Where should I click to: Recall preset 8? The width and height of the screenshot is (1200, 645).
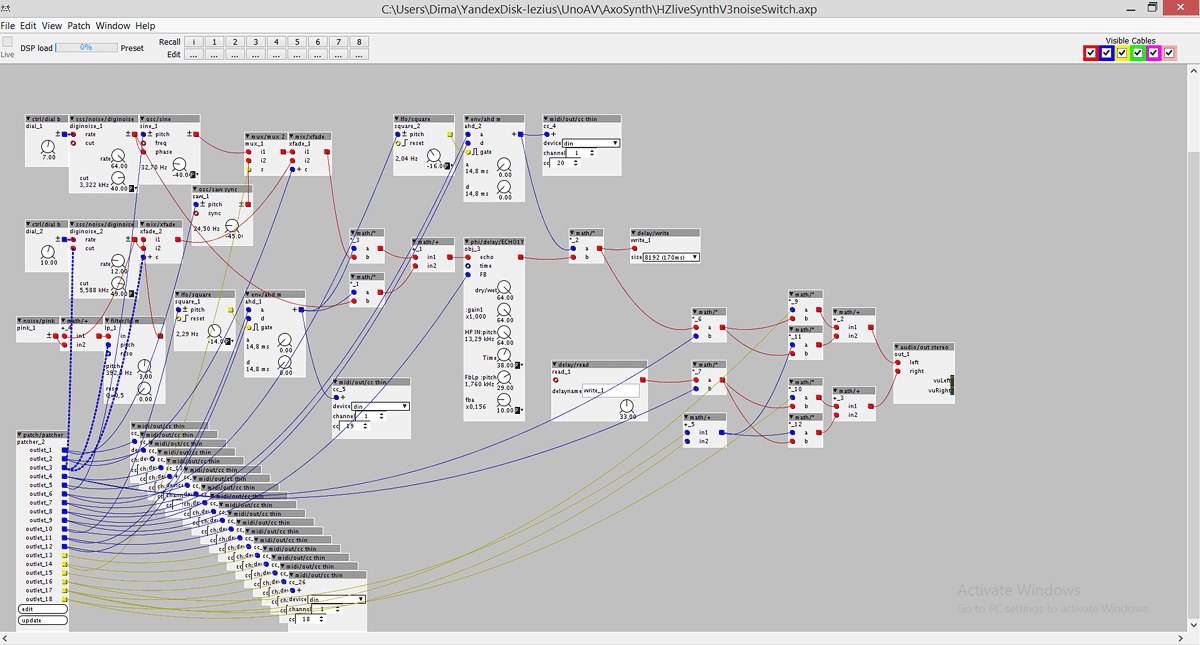tap(360, 42)
